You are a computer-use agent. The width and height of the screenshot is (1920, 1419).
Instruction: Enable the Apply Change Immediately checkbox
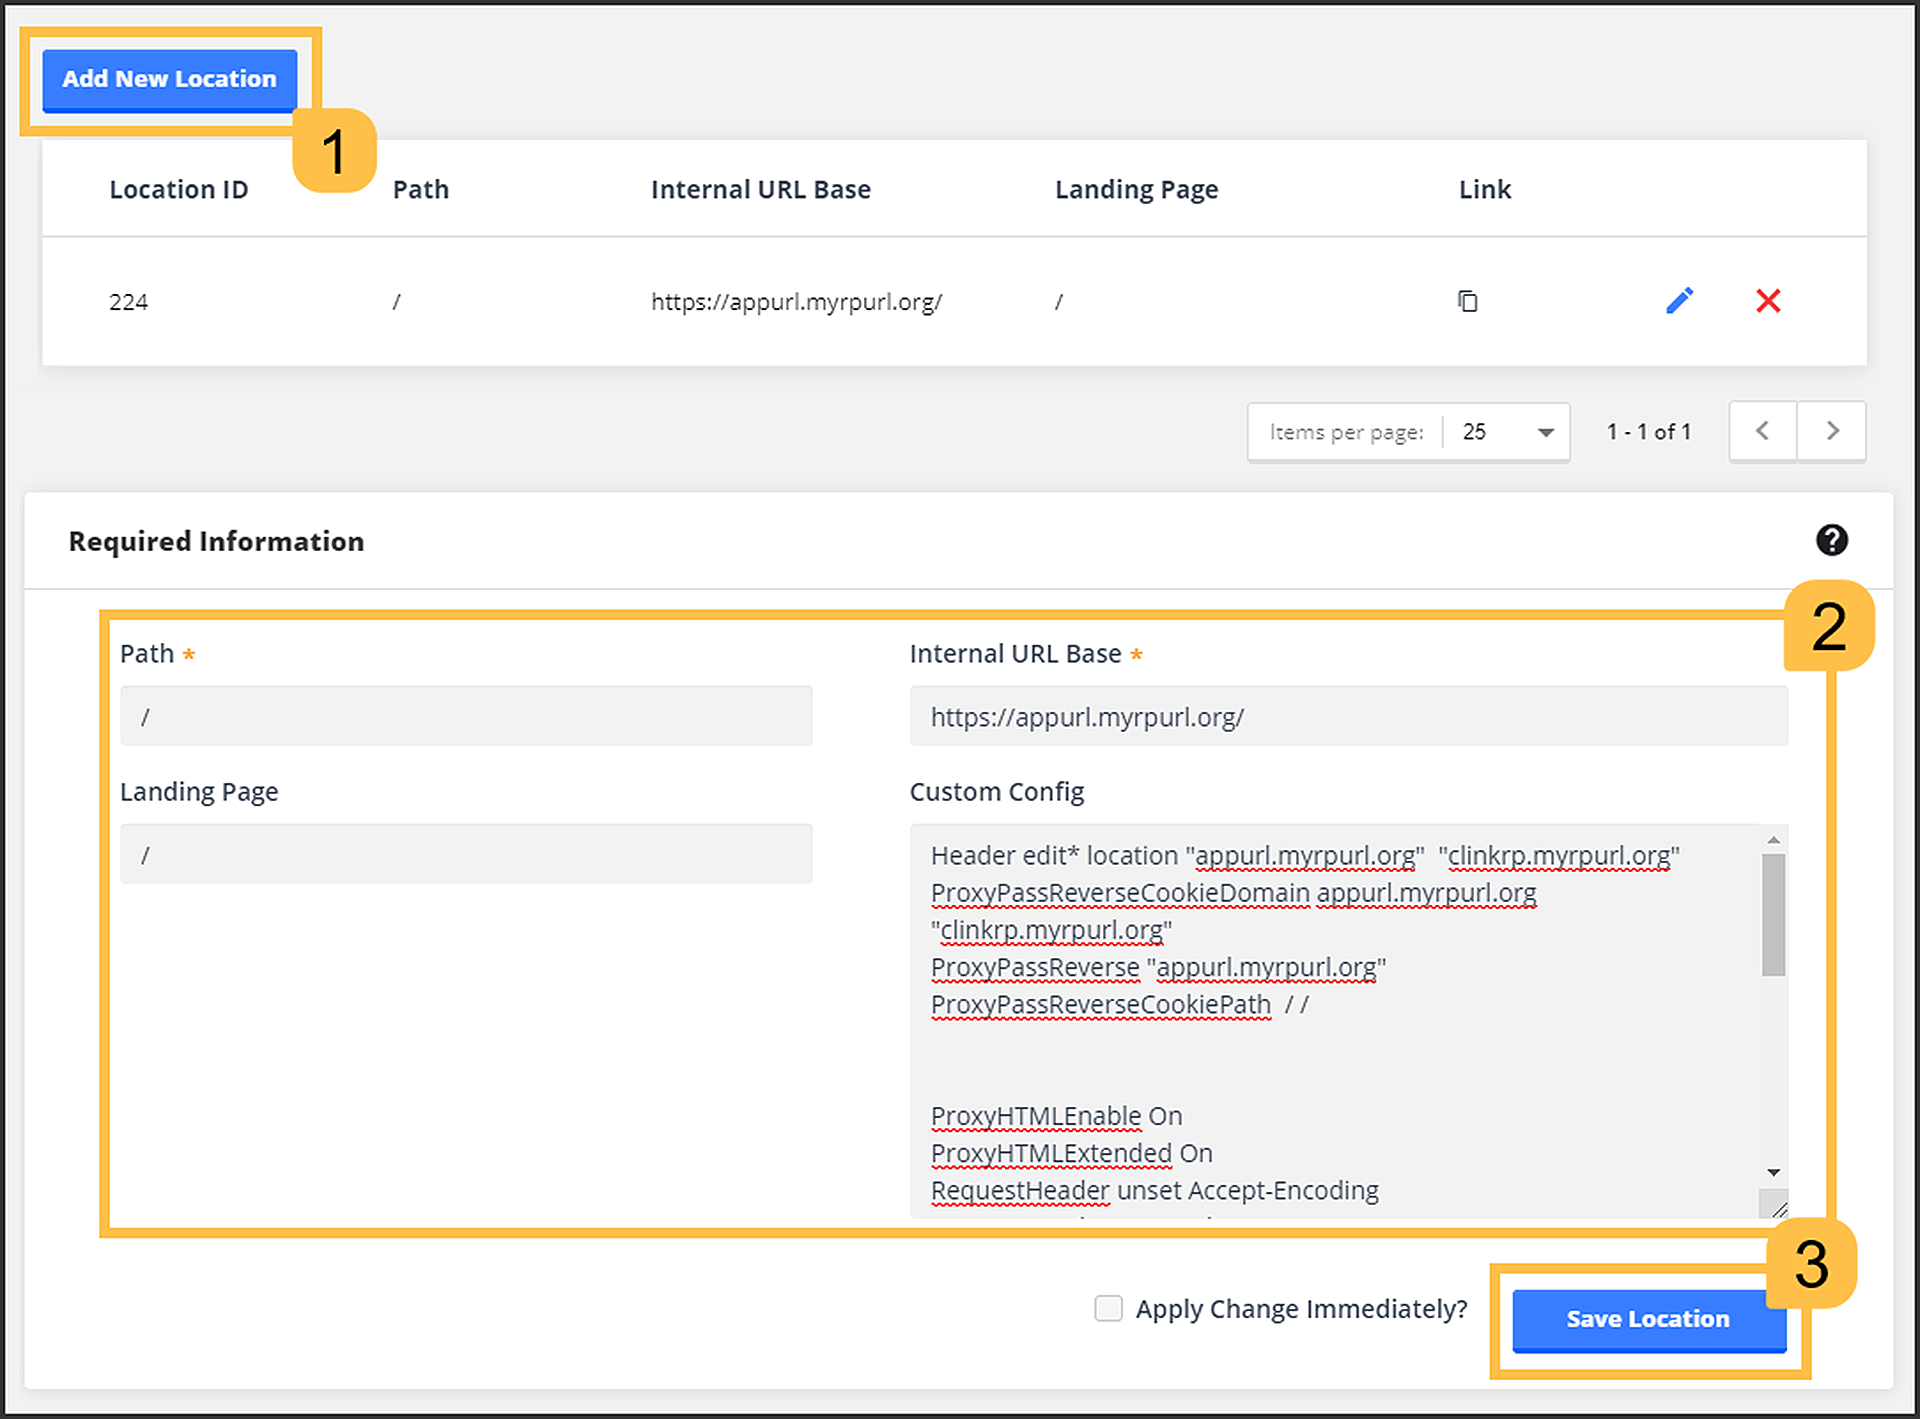(1108, 1308)
